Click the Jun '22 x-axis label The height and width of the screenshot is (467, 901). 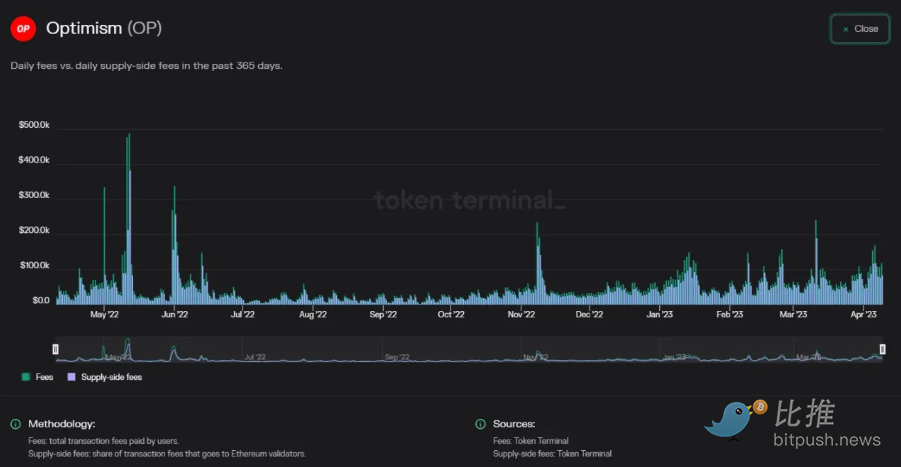click(x=175, y=314)
